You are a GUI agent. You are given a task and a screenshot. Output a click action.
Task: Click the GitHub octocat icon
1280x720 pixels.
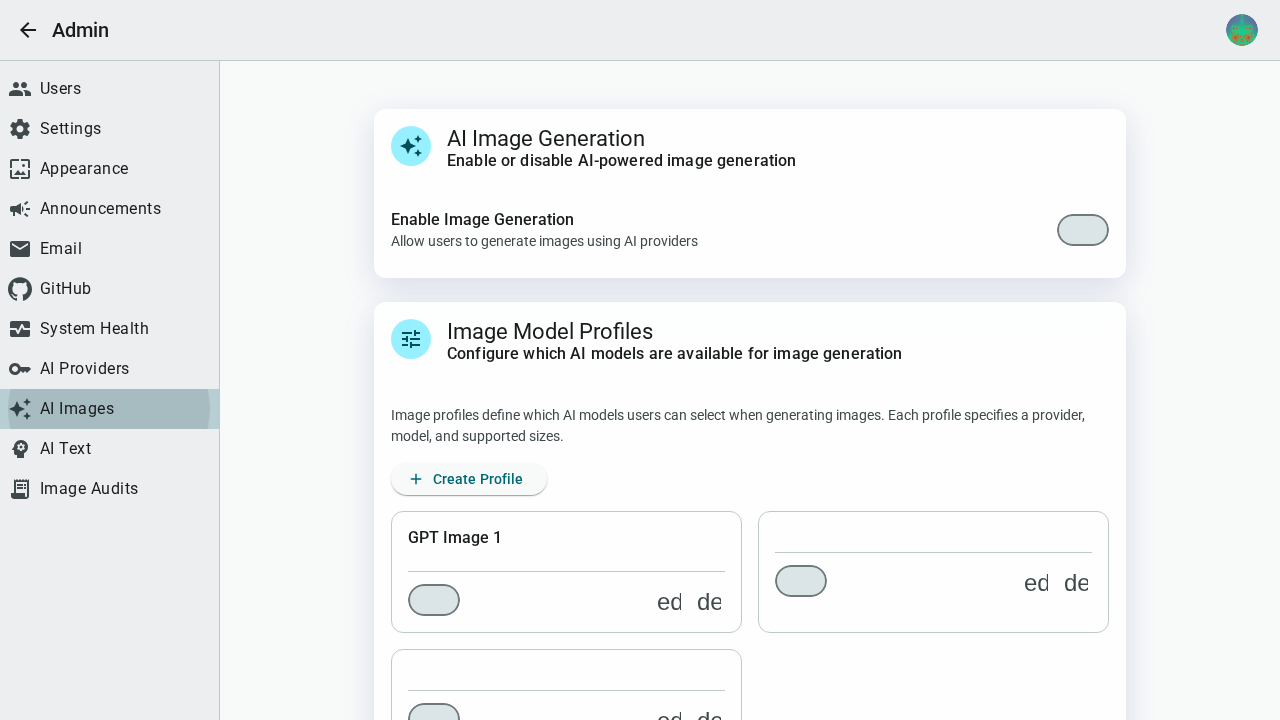20,289
